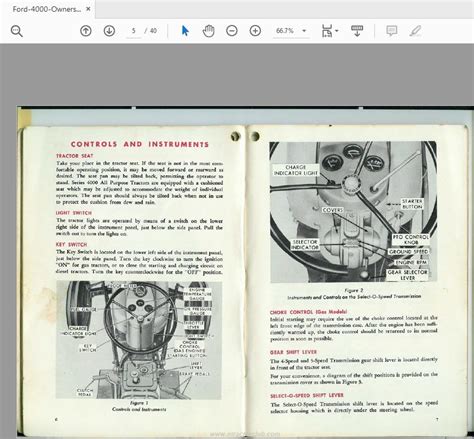The width and height of the screenshot is (474, 439).
Task: Click the Select-O-Speed Shift Lever heading
Action: pos(307,395)
